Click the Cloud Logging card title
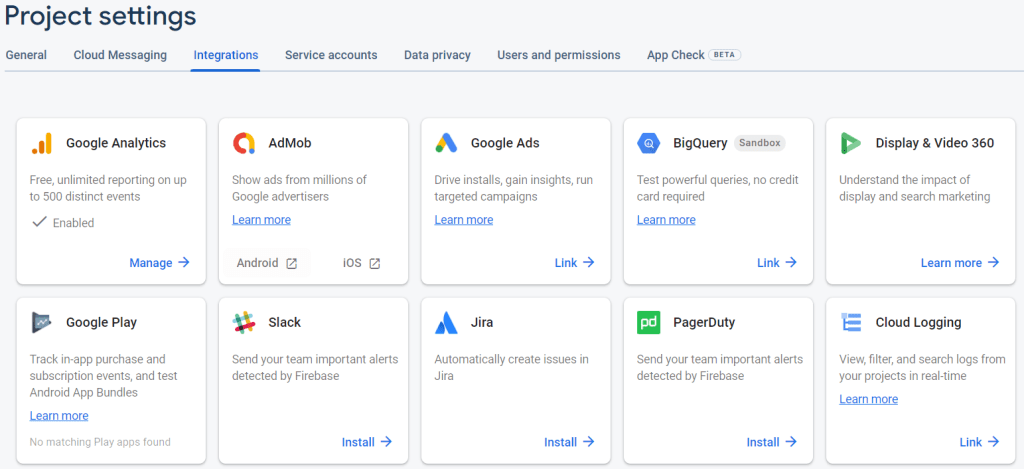 tap(919, 323)
